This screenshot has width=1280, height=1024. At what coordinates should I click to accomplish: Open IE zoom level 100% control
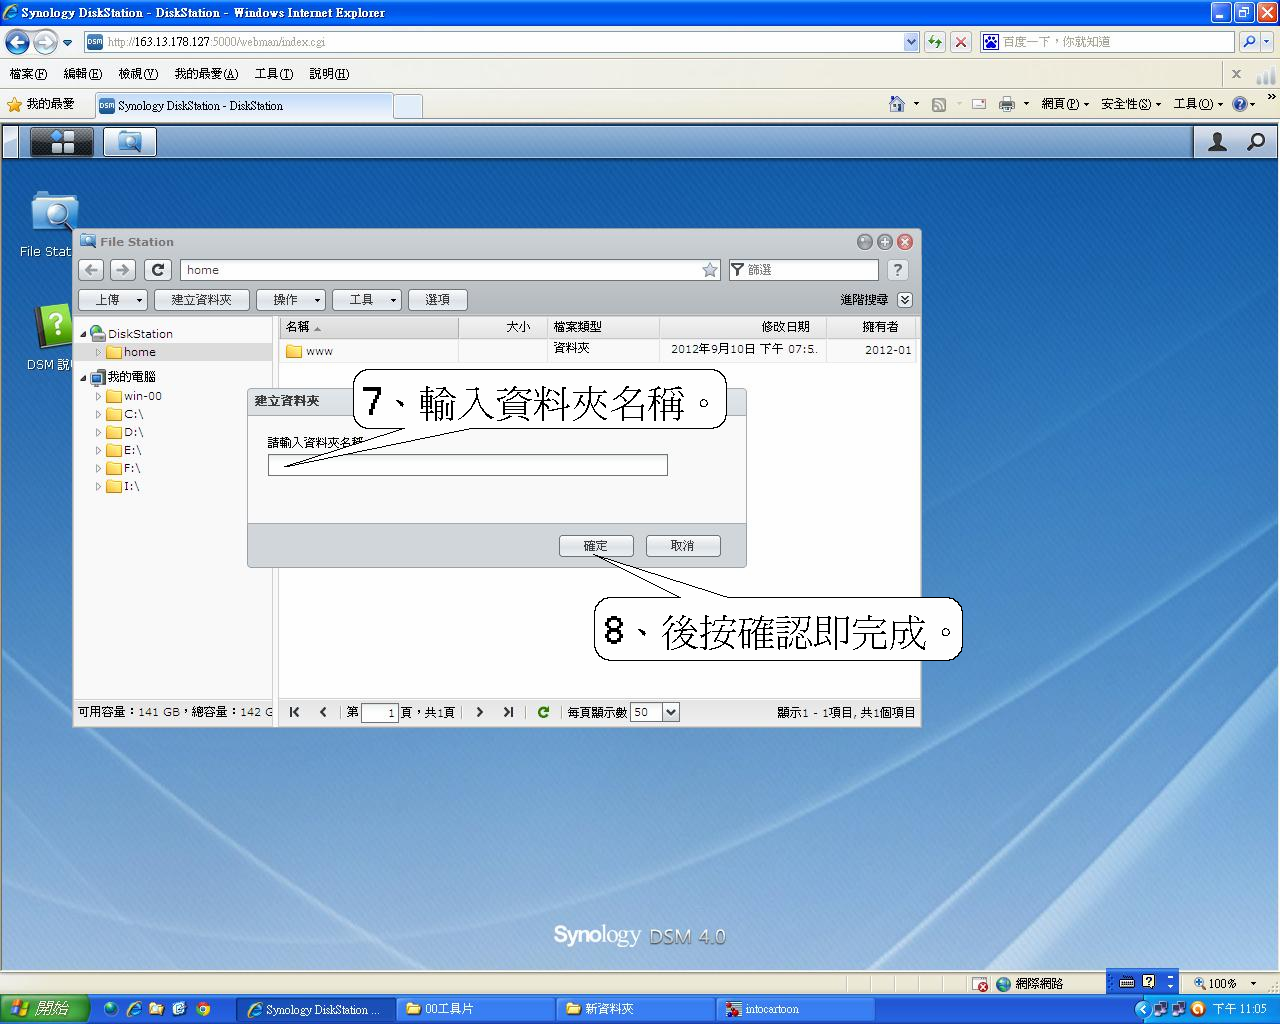coord(1224,984)
